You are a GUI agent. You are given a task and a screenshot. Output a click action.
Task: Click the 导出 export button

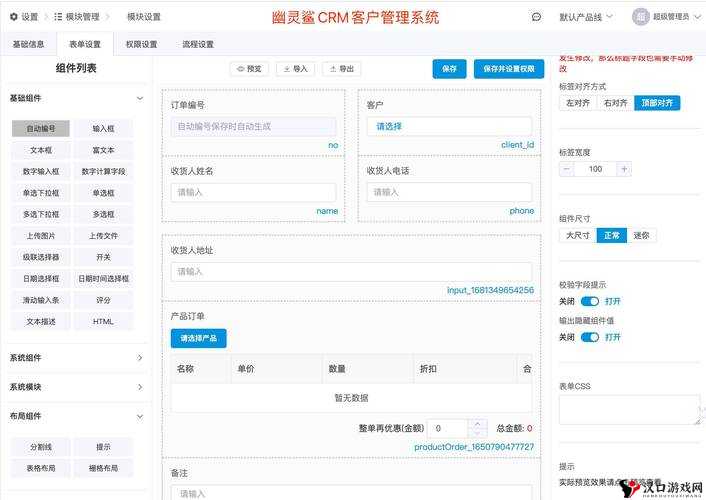click(x=342, y=69)
